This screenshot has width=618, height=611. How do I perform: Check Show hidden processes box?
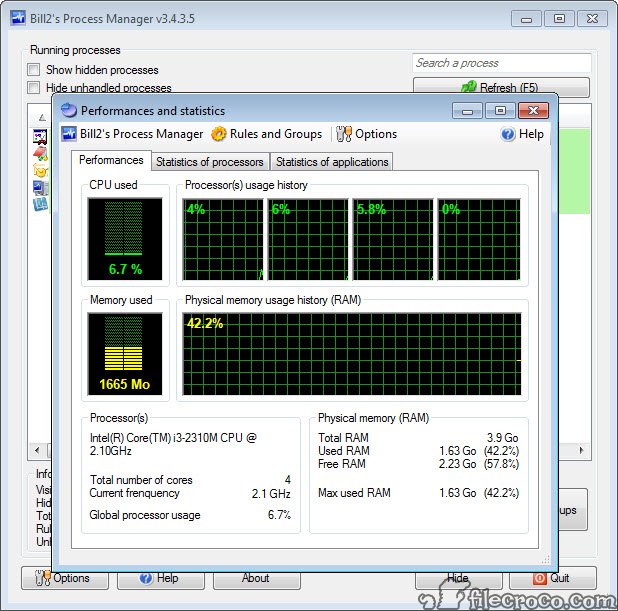coord(34,70)
